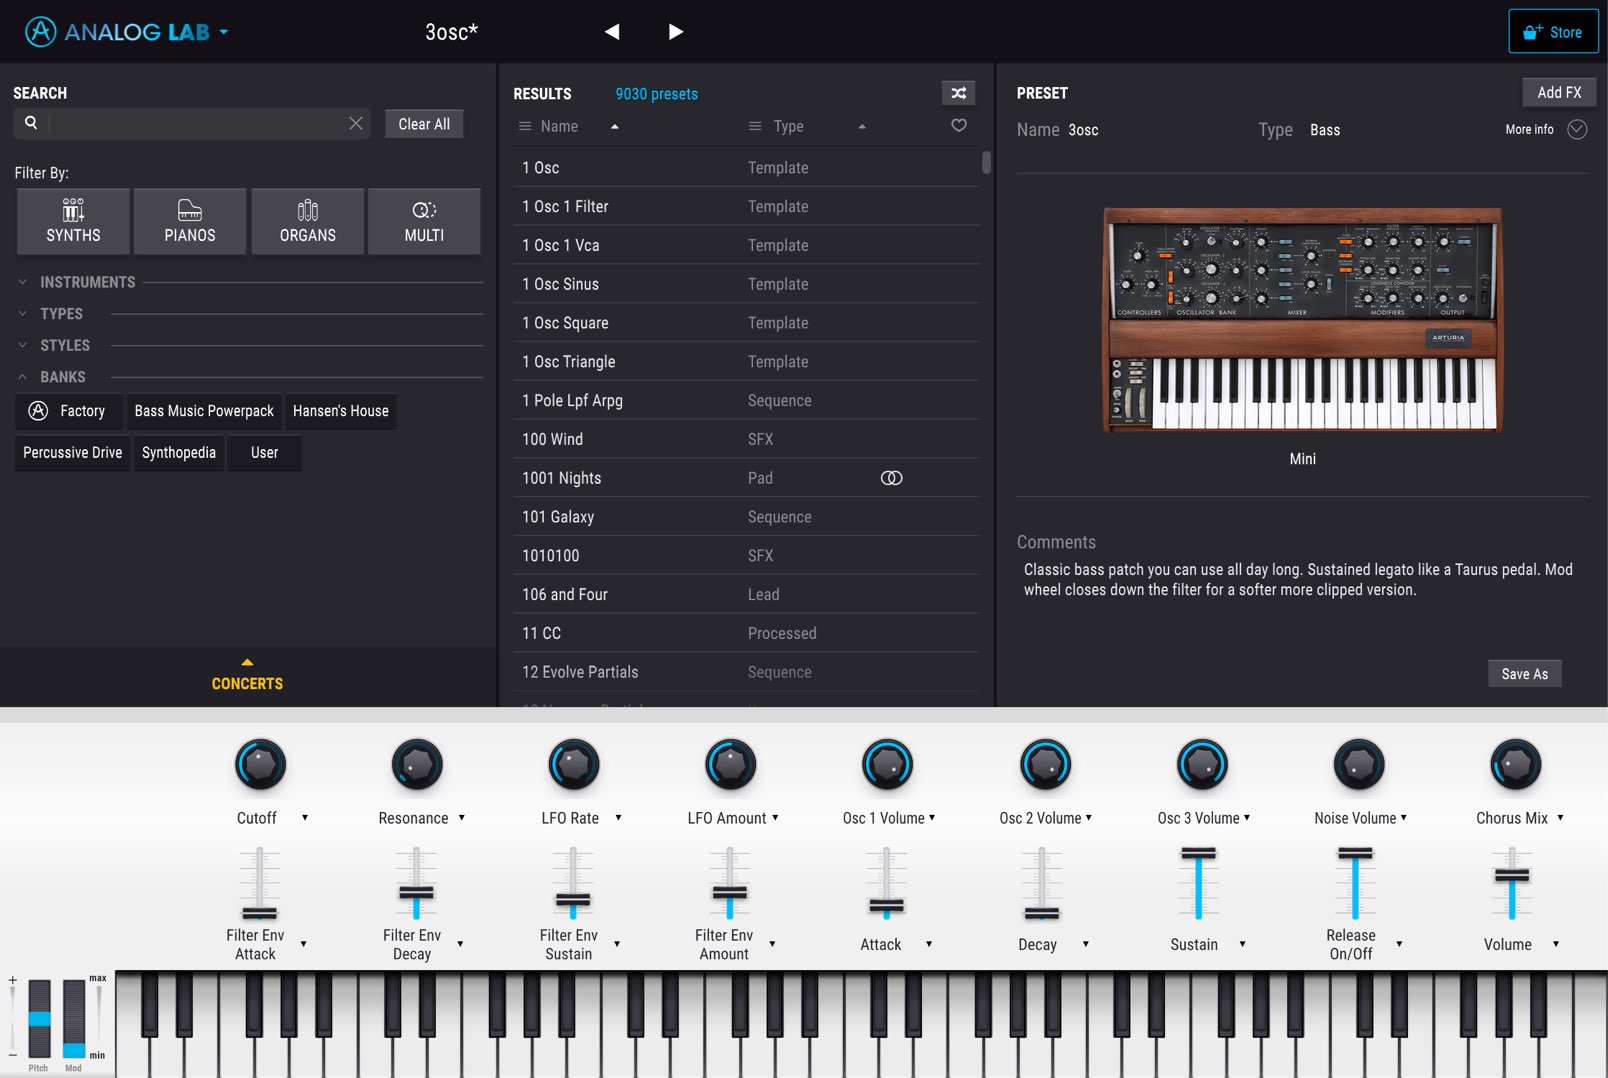This screenshot has height=1078, width=1608.
Task: Go to the next preset arrow
Action: [x=675, y=32]
